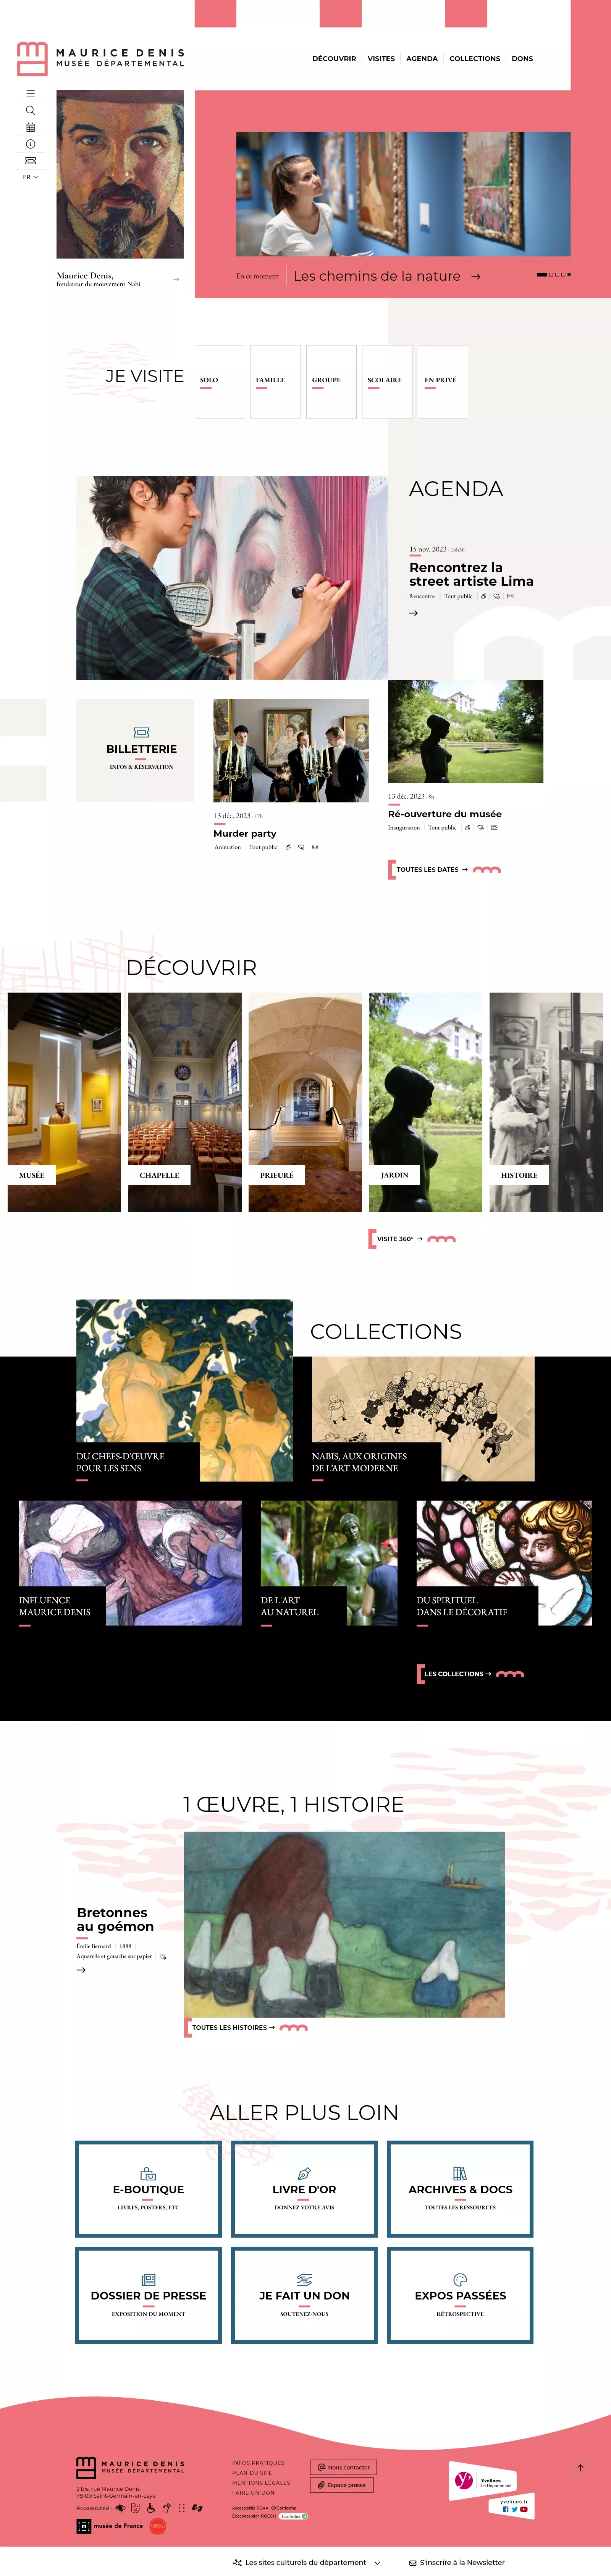Click the search magnifier icon
This screenshot has height=2576, width=611.
(x=30, y=110)
